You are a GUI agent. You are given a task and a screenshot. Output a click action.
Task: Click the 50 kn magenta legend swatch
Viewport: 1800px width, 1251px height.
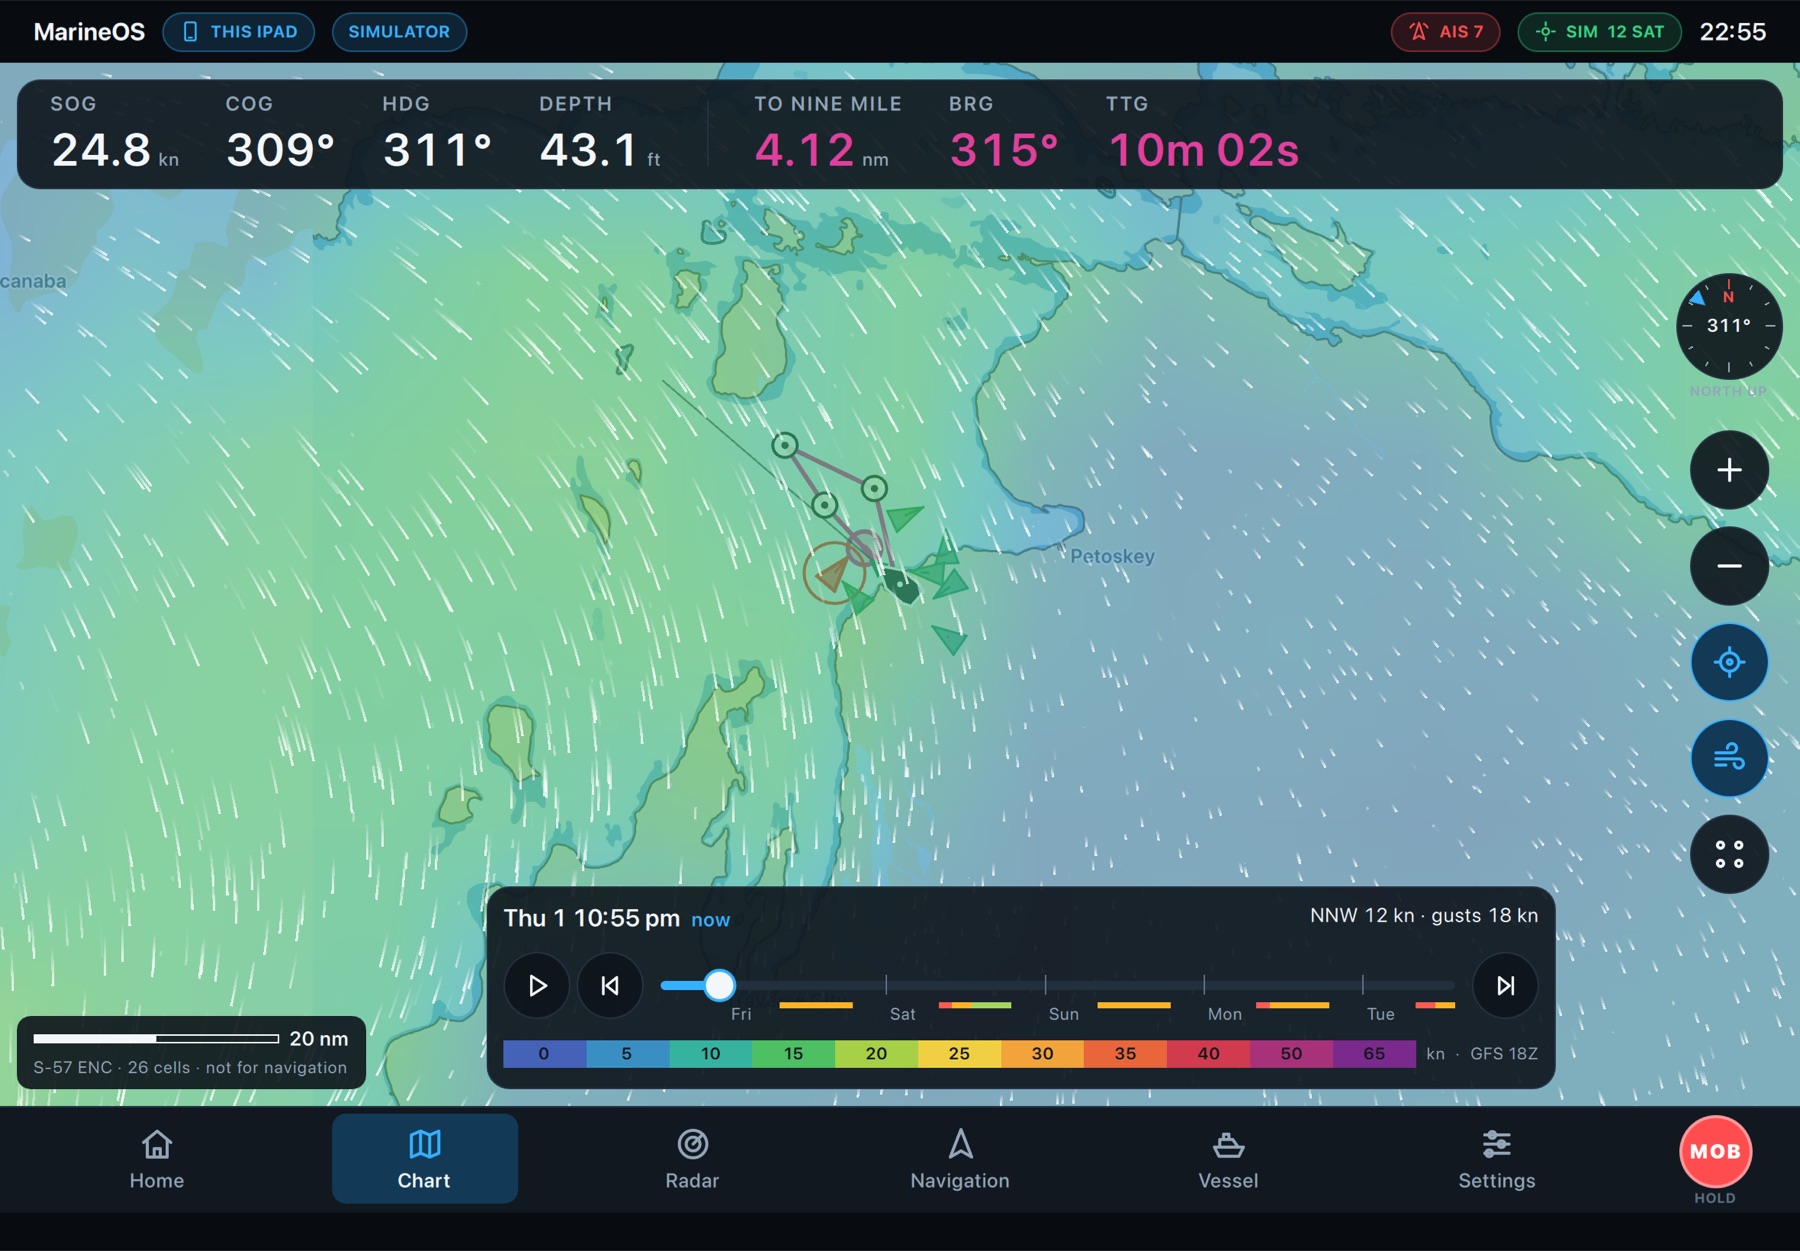click(x=1291, y=1054)
